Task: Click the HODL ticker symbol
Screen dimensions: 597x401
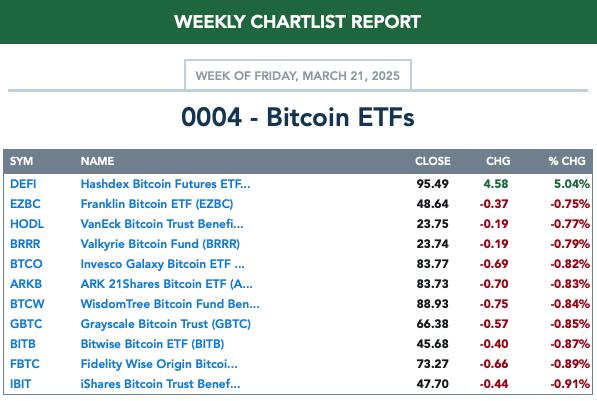Action: click(x=27, y=224)
